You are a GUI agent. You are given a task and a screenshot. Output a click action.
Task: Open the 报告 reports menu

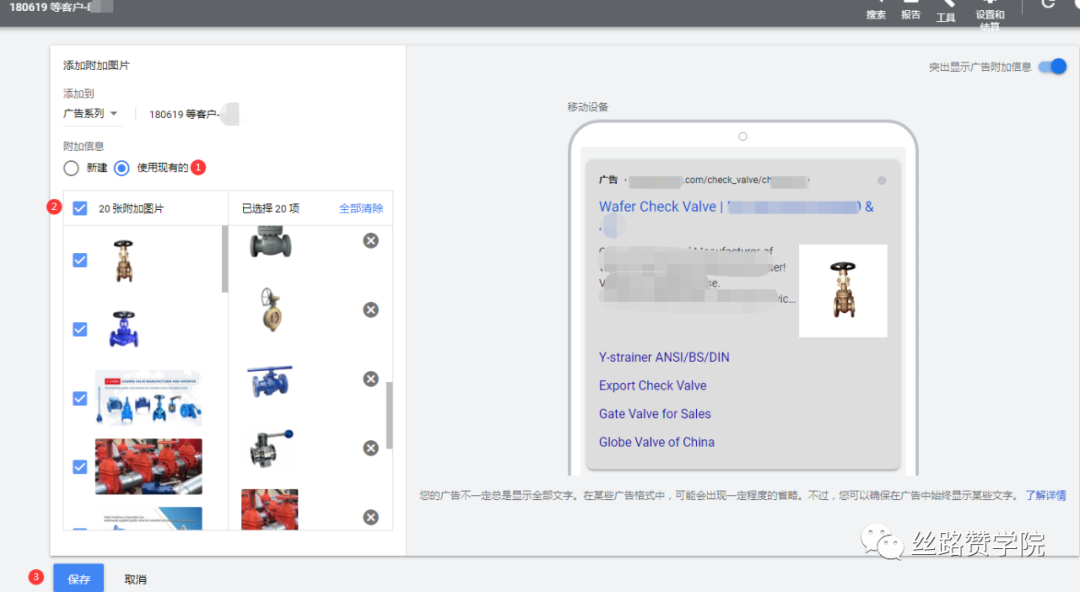click(x=911, y=10)
